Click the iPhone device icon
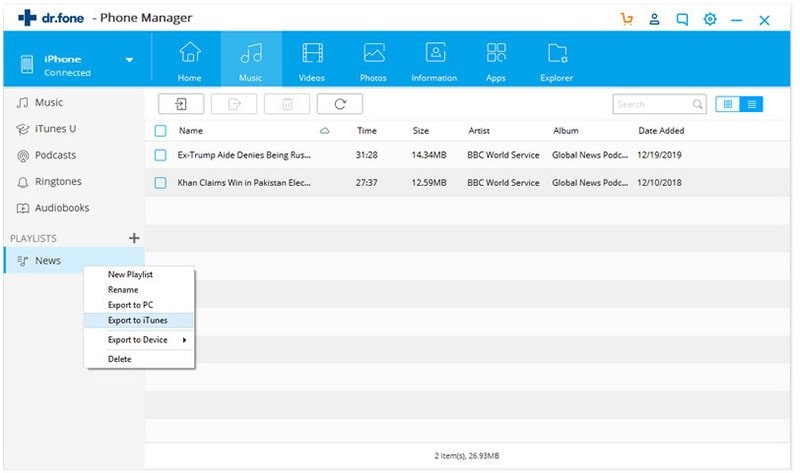 pyautogui.click(x=27, y=64)
